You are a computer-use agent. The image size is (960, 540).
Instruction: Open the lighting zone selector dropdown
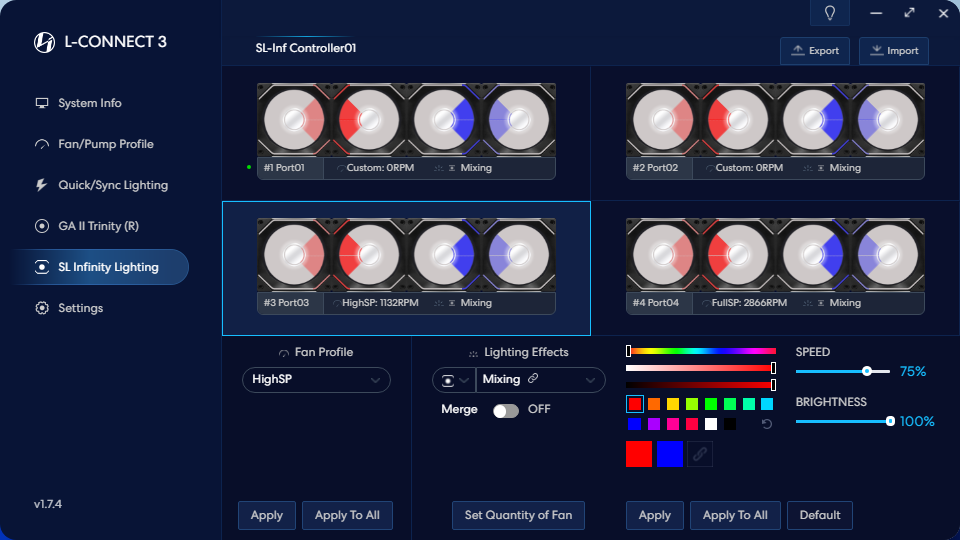(454, 380)
